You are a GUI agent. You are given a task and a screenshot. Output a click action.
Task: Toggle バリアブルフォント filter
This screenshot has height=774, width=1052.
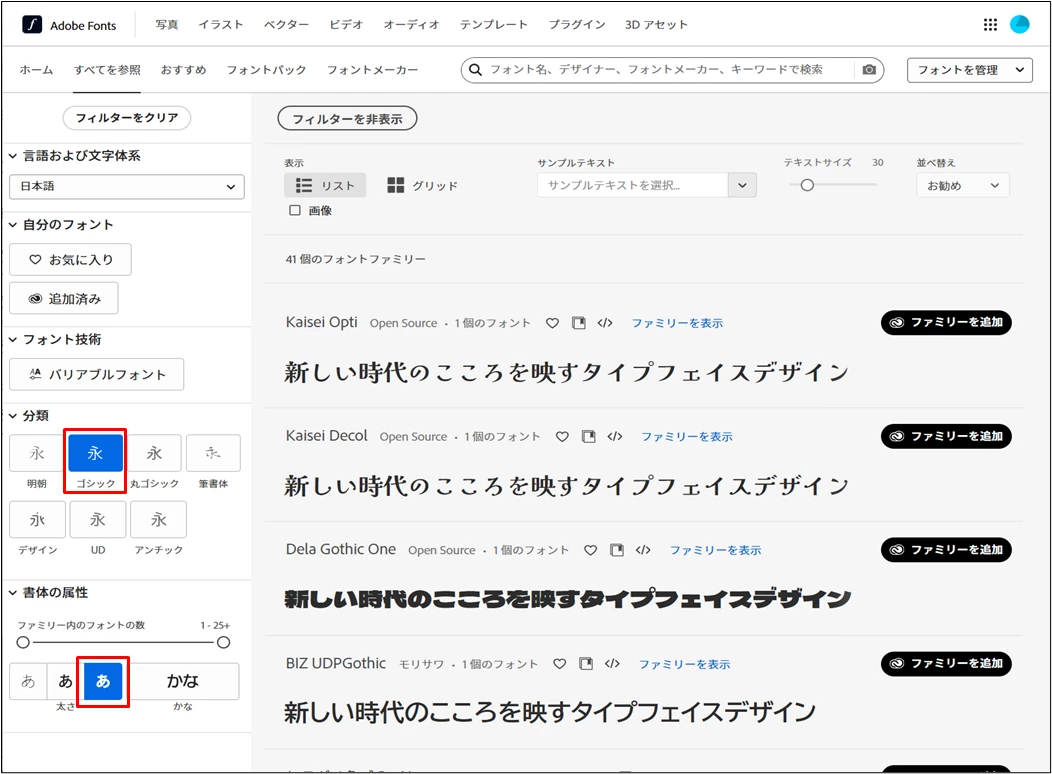click(x=97, y=374)
